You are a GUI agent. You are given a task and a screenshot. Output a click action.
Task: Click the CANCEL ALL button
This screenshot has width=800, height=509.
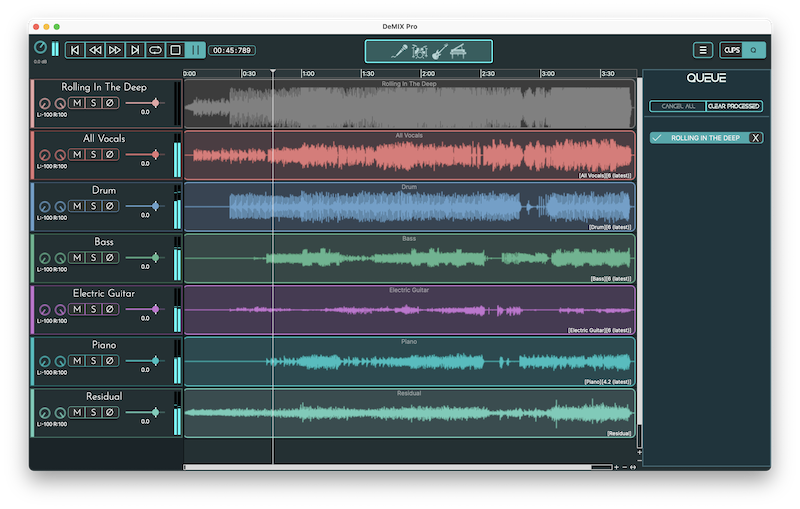pos(678,106)
